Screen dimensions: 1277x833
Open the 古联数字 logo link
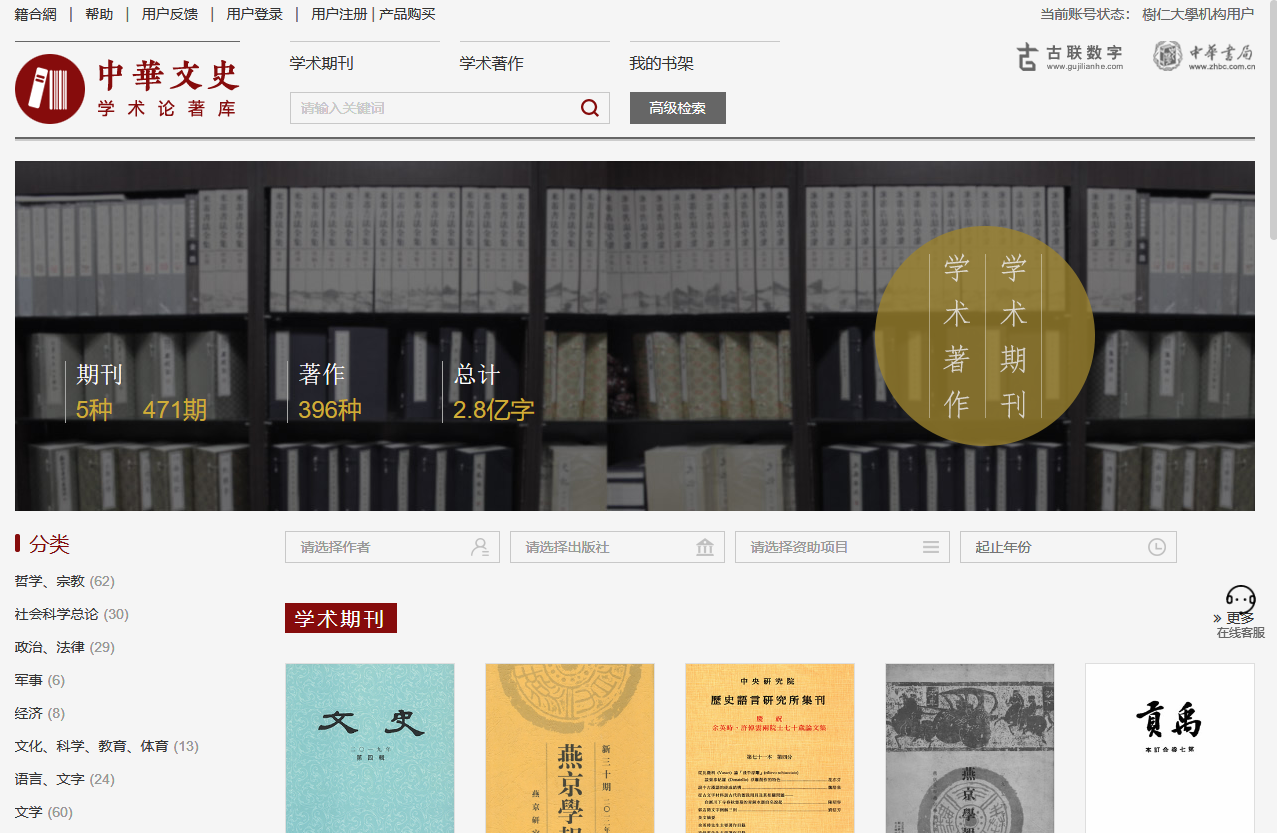coord(1069,57)
